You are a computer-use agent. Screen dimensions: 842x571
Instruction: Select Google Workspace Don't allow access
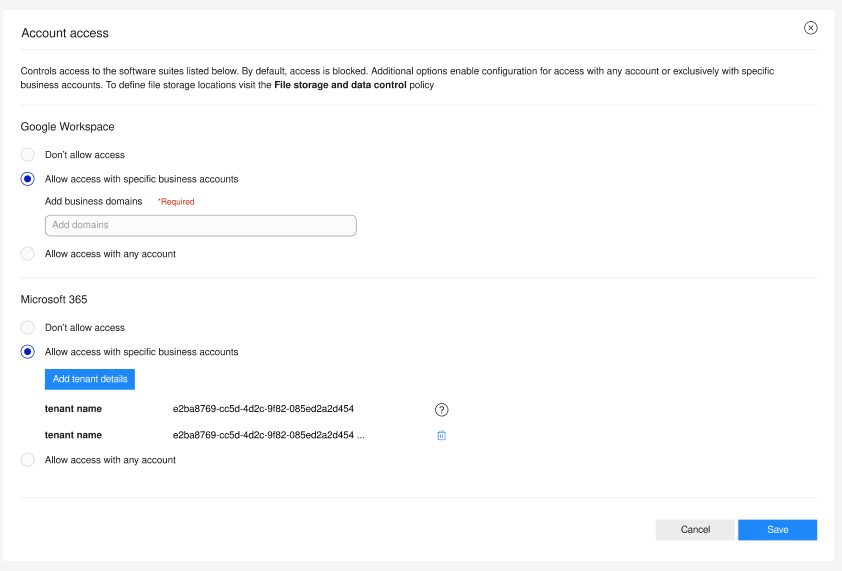27,155
